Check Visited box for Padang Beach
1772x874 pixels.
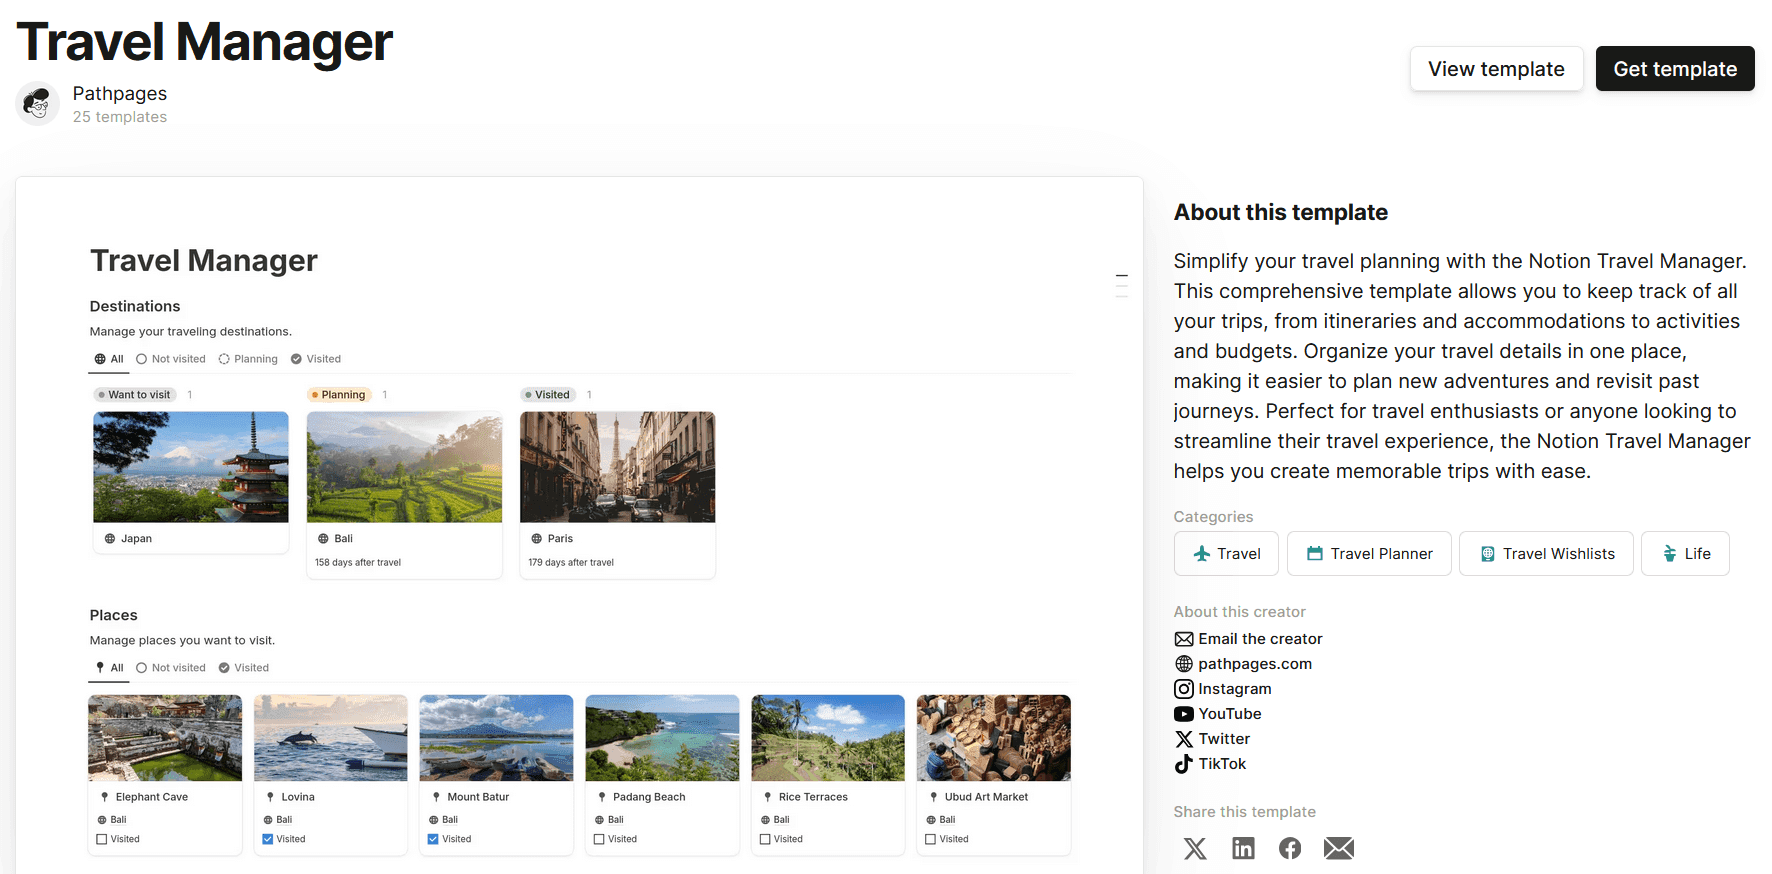[599, 839]
